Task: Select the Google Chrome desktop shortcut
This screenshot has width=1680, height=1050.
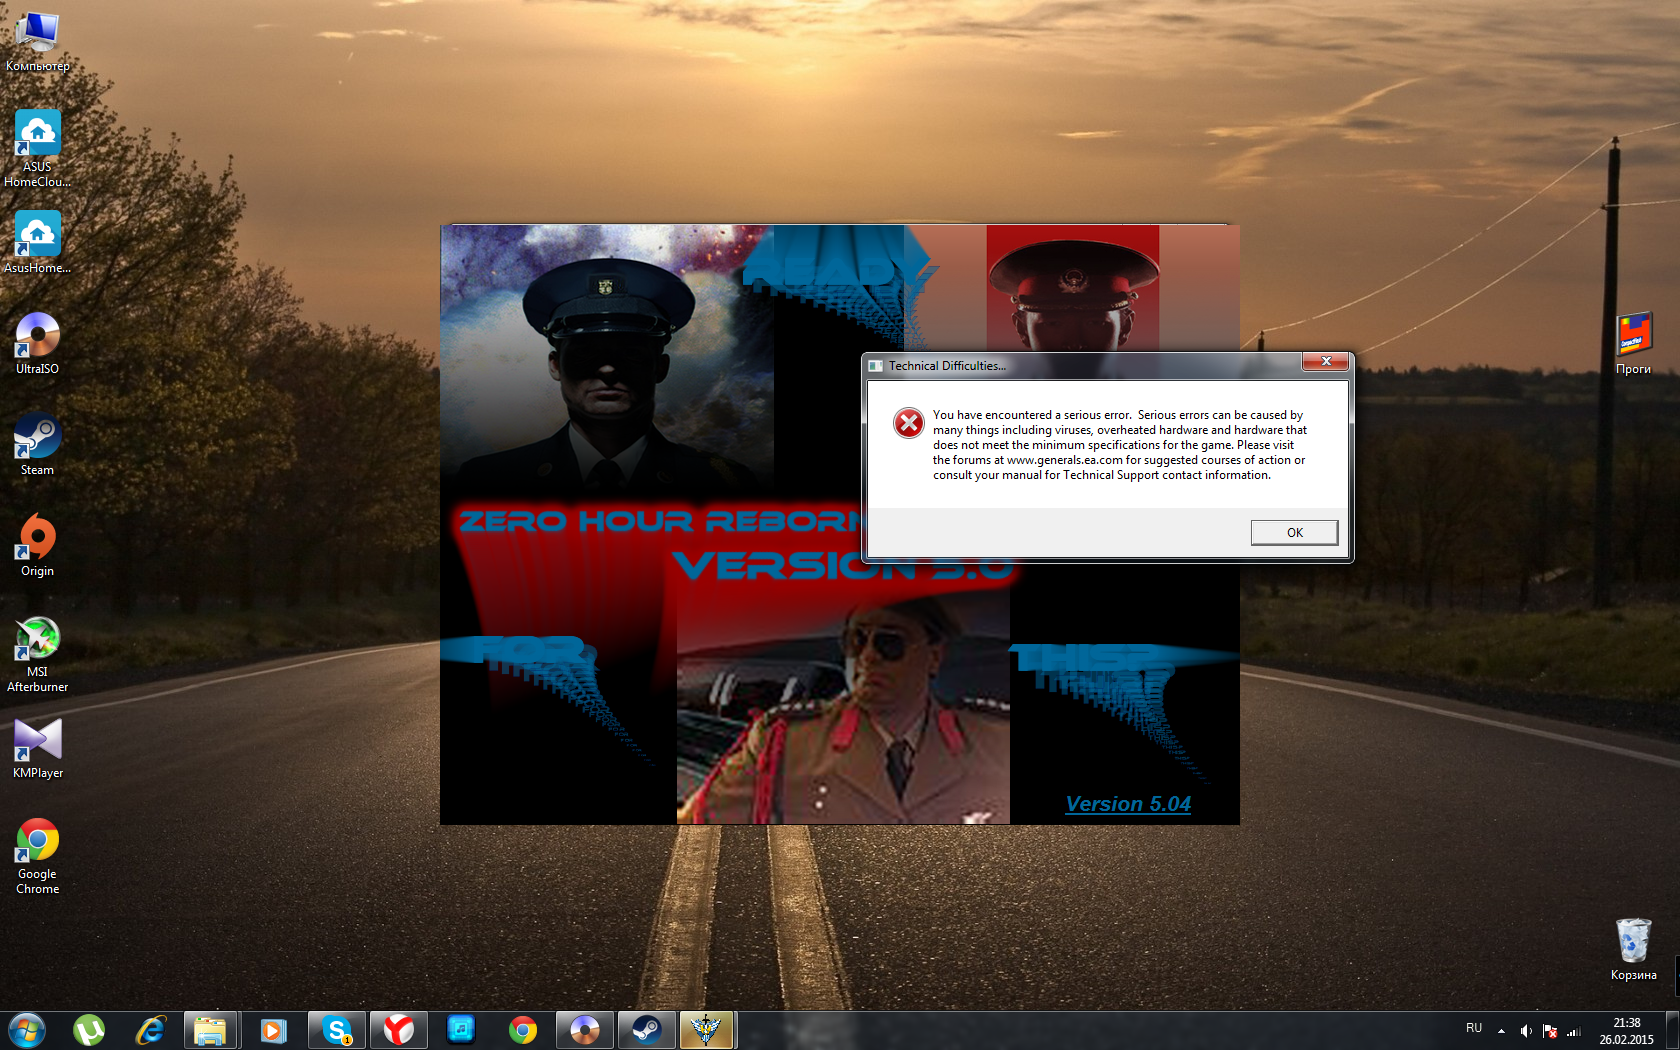Action: pos(38,856)
